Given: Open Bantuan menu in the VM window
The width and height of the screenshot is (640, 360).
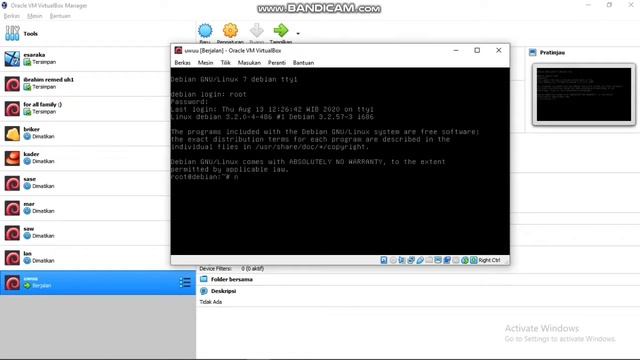Looking at the screenshot, I should coord(303,62).
